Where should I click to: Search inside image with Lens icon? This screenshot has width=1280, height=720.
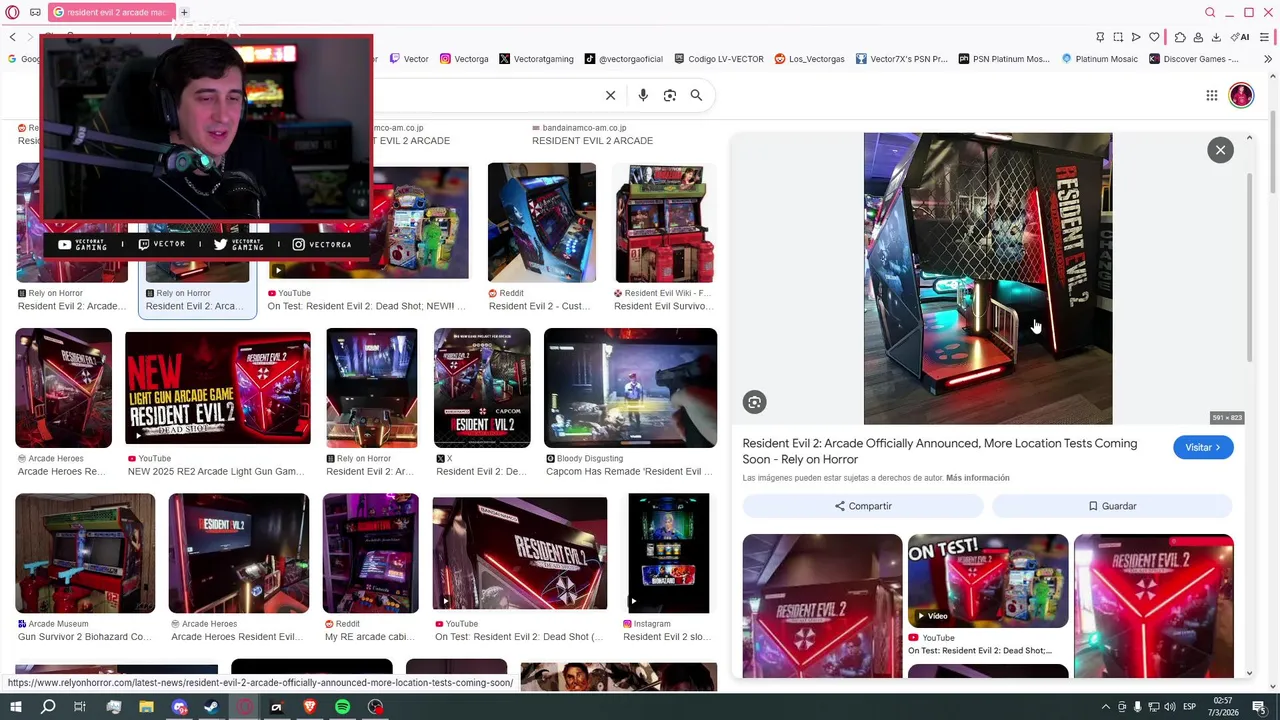click(754, 402)
